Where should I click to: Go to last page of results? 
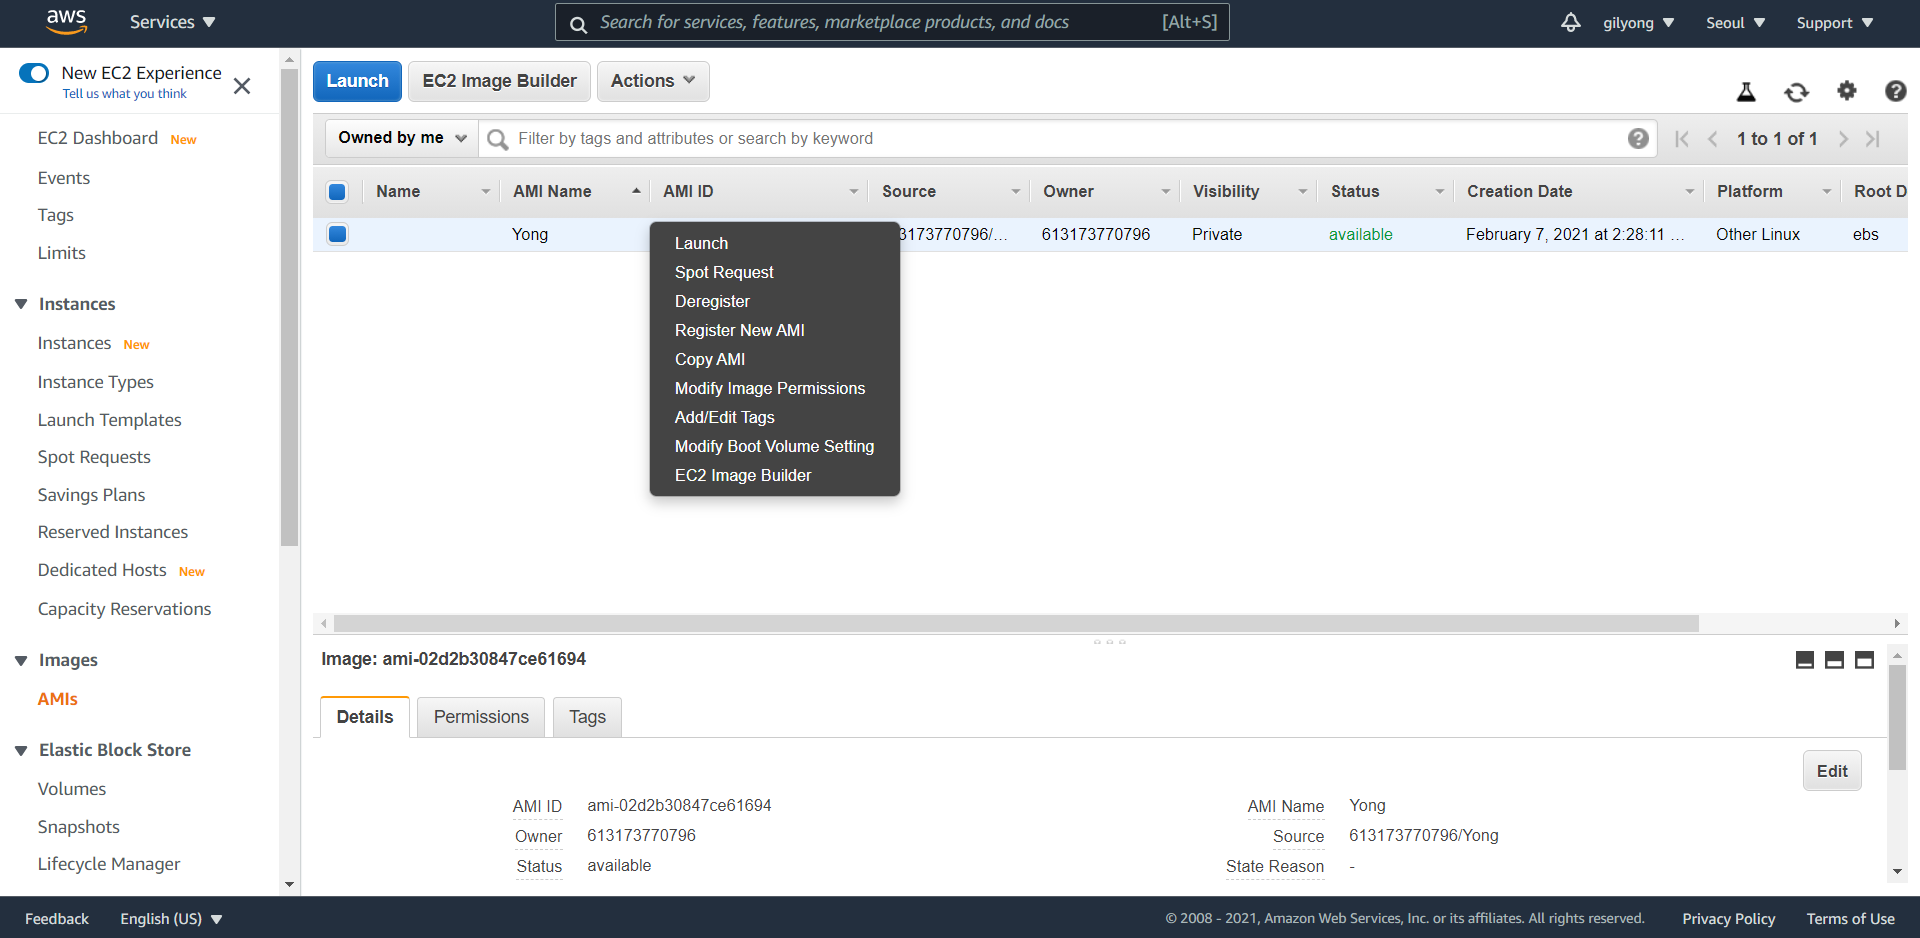(1873, 139)
